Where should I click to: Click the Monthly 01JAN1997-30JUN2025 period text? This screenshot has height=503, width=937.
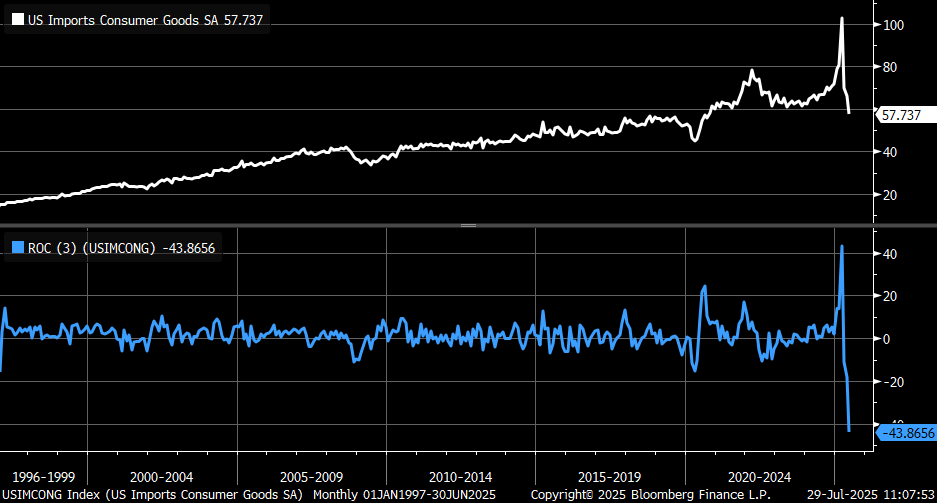point(404,495)
